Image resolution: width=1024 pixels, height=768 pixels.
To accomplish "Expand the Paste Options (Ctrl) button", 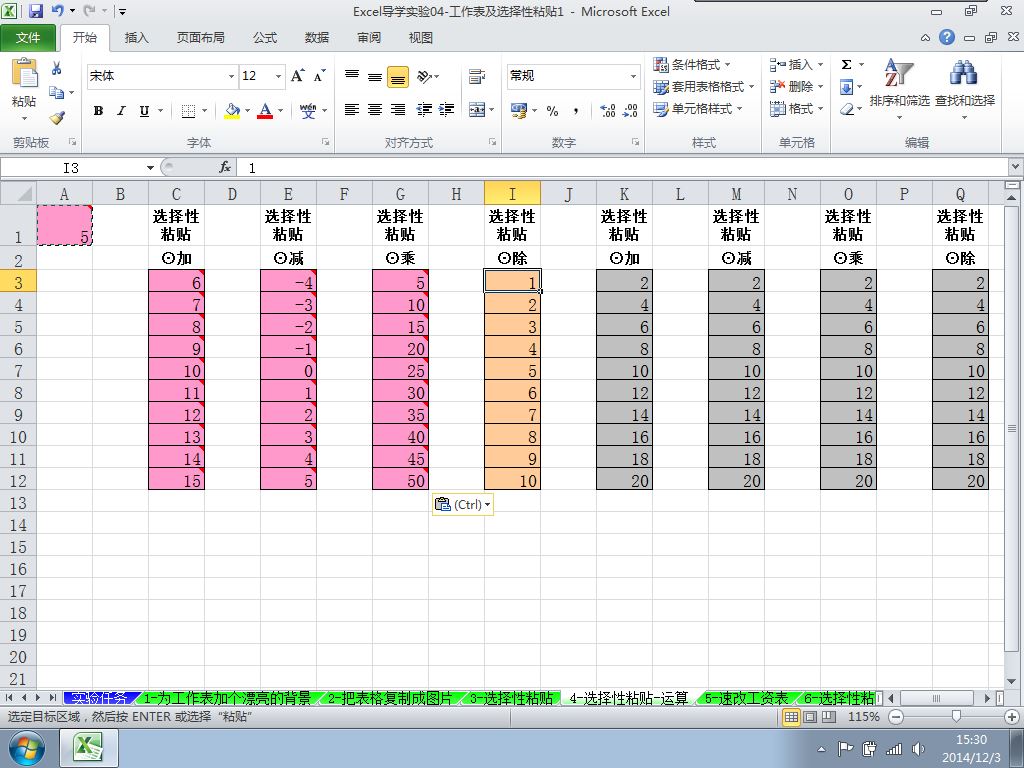I will pyautogui.click(x=462, y=504).
